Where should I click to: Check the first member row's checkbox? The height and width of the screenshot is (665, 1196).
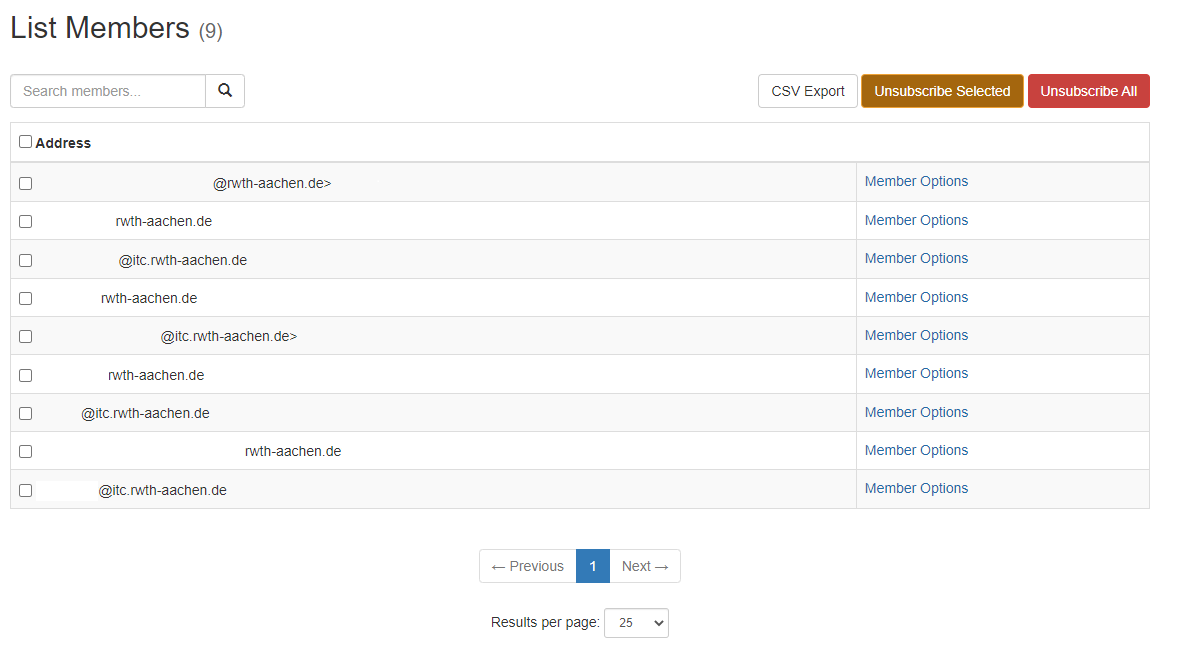click(26, 183)
